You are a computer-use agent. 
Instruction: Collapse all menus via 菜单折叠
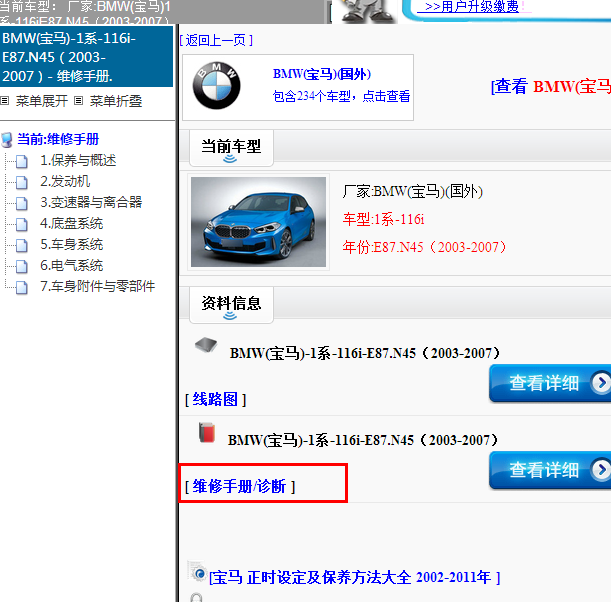click(x=116, y=101)
